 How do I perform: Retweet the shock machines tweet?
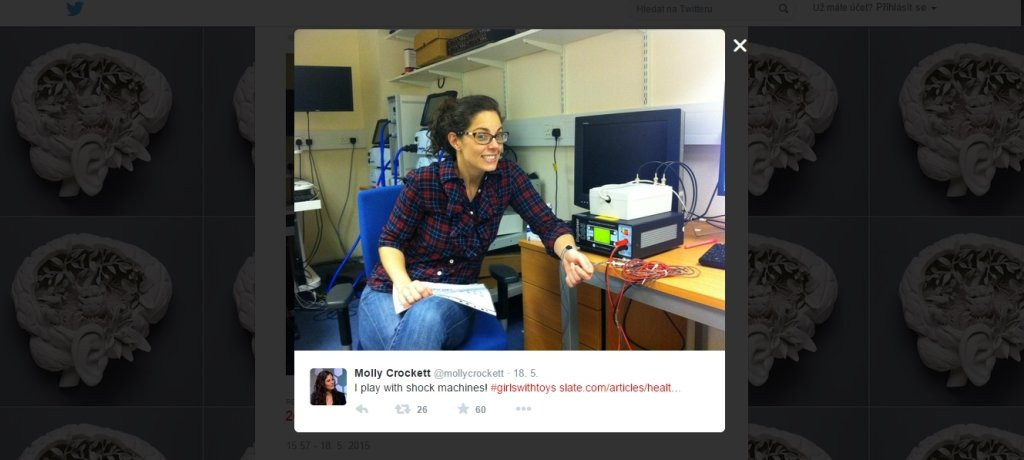coord(403,409)
